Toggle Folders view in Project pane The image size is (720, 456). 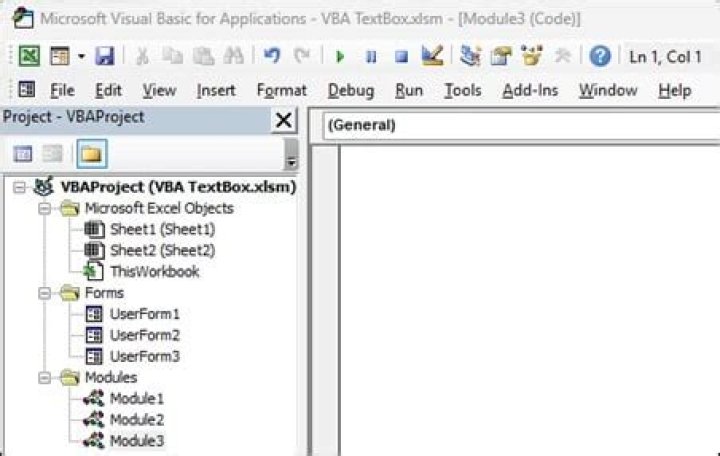[x=92, y=154]
